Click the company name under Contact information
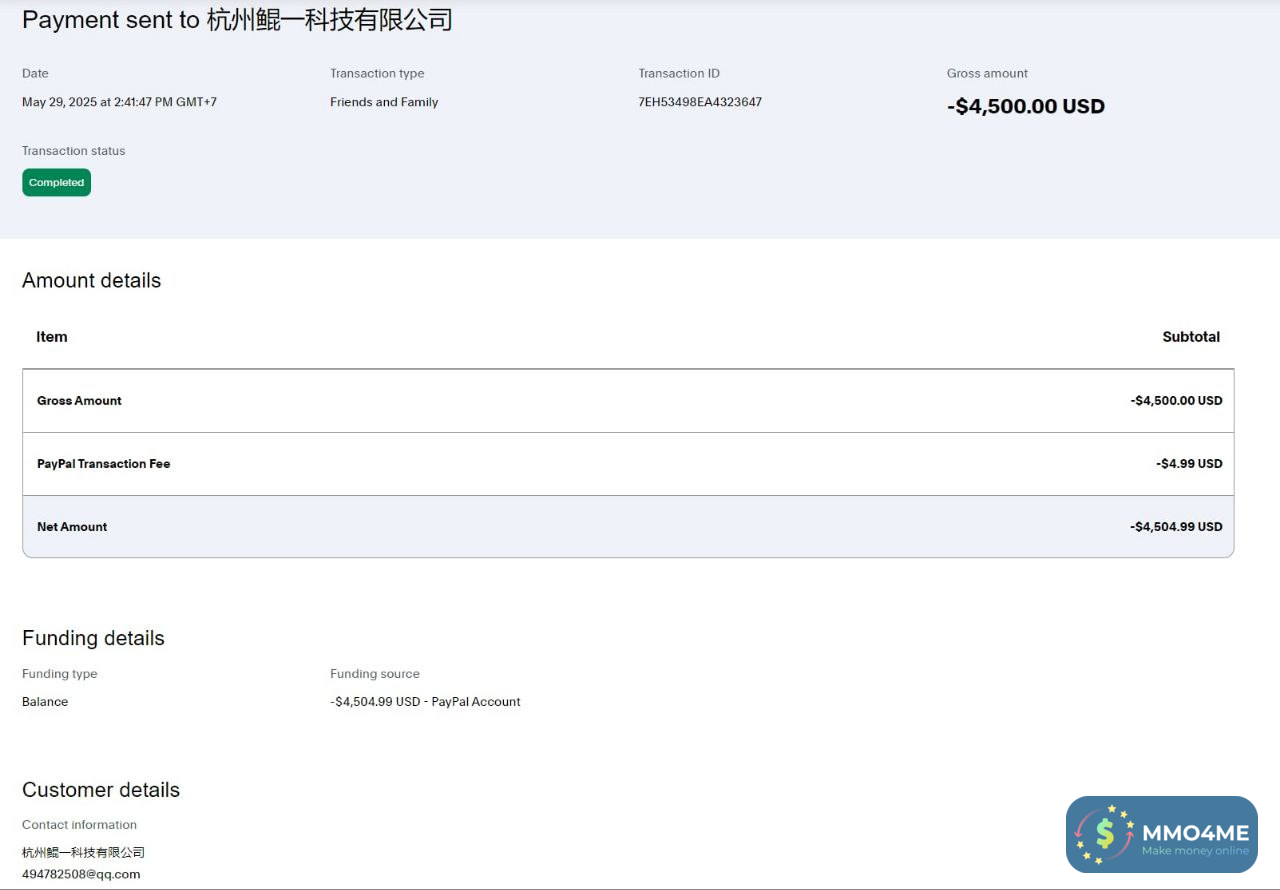This screenshot has width=1280, height=890. tap(83, 853)
